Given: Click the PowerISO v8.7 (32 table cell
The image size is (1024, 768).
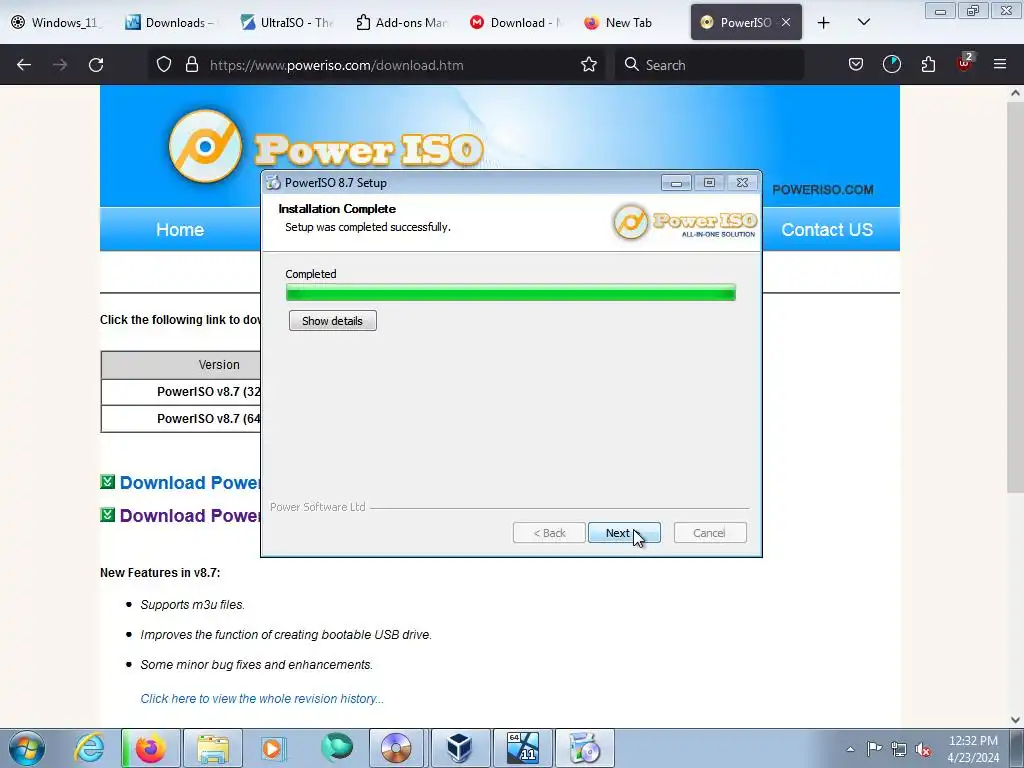Looking at the screenshot, I should tap(181, 392).
